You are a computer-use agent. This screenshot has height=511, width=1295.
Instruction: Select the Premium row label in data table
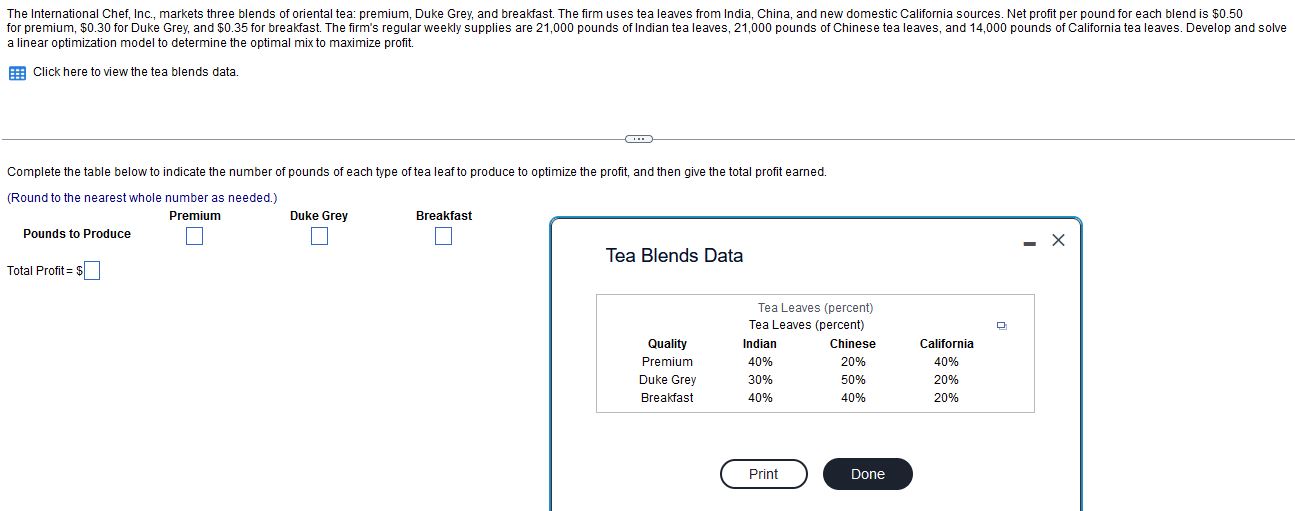[x=667, y=362]
